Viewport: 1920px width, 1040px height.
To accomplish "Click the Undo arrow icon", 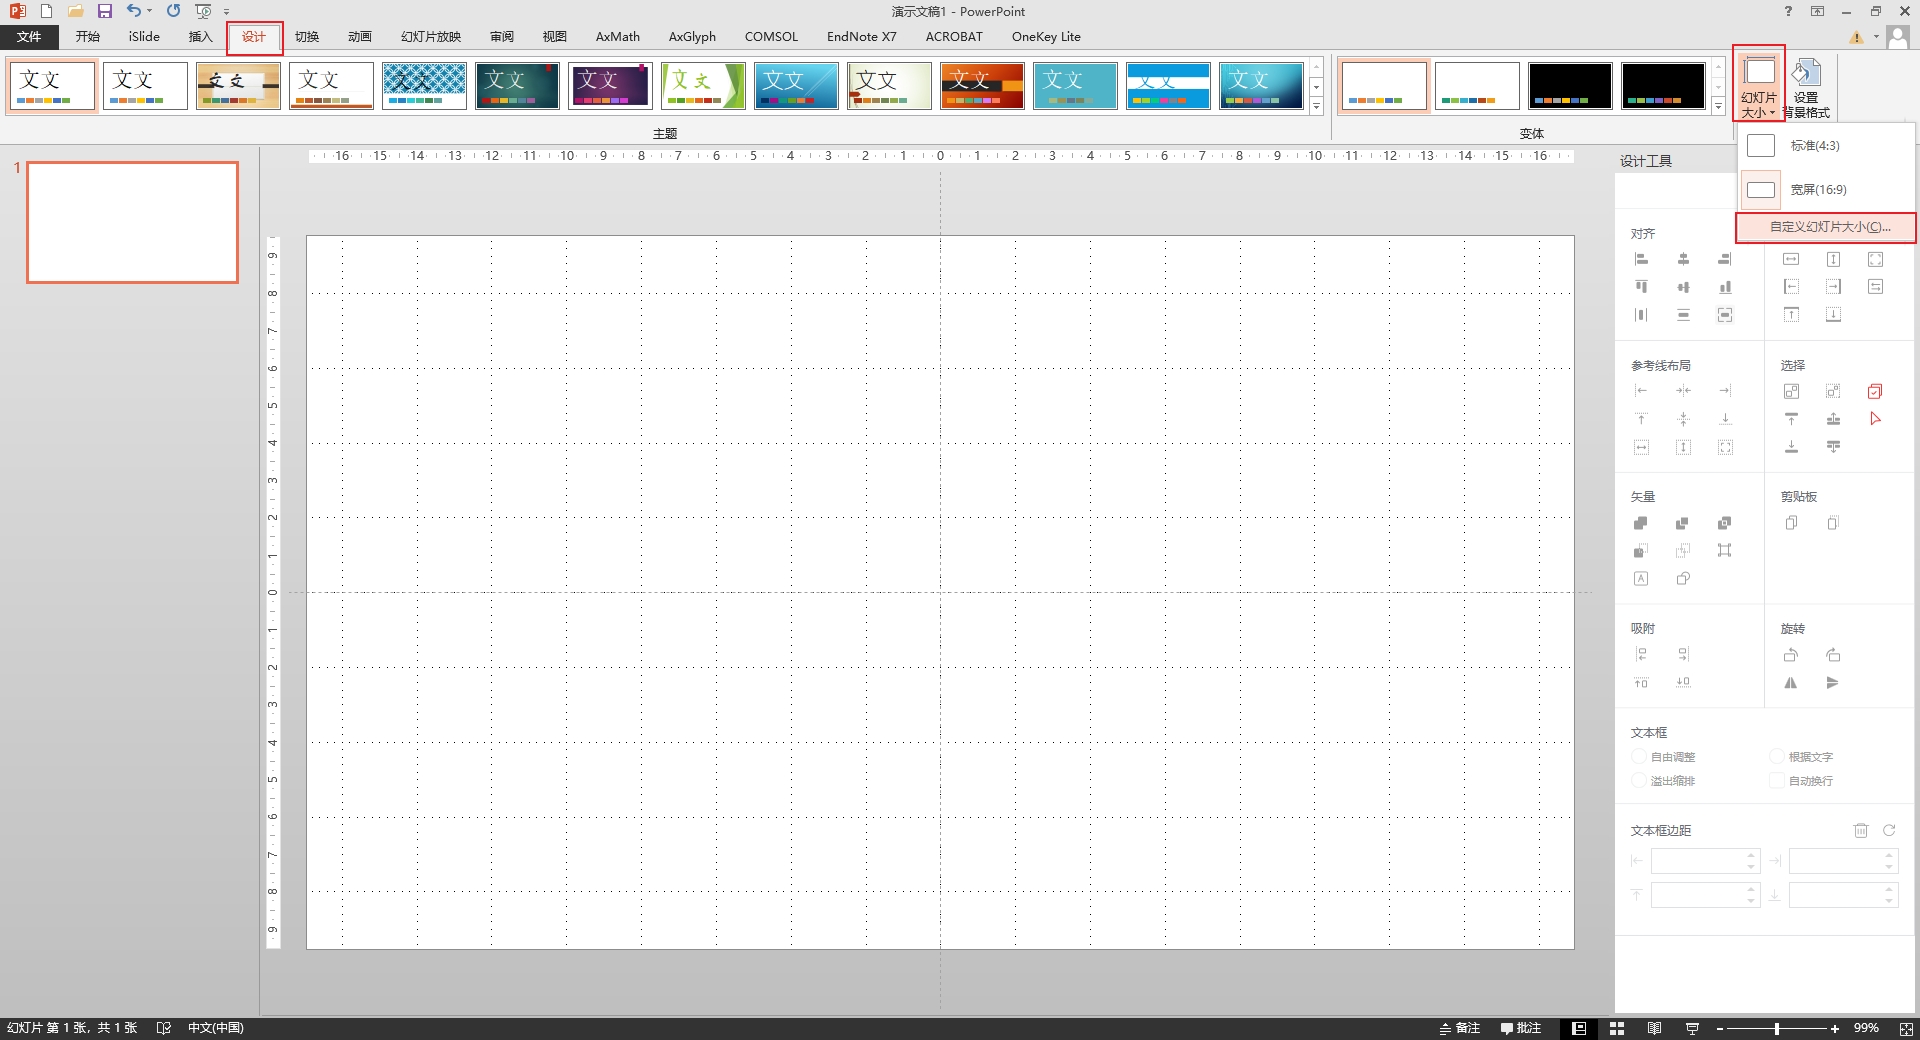I will 133,11.
